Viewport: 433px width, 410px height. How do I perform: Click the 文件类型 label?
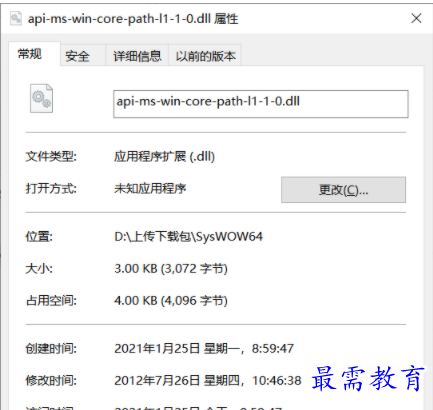coord(51,156)
